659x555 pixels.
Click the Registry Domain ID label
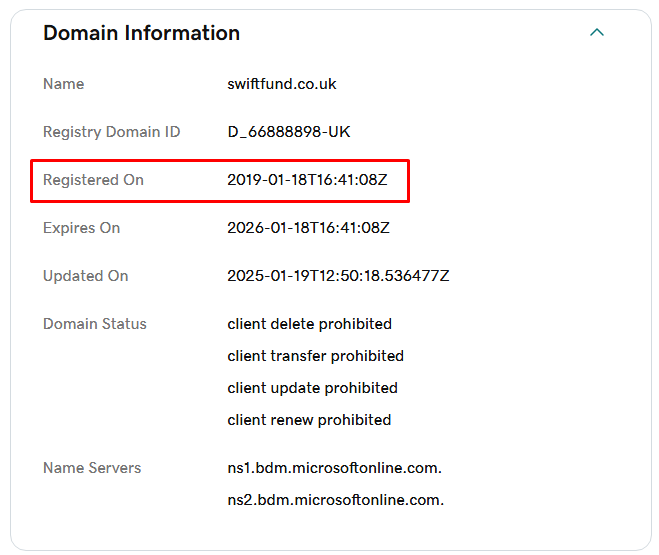[x=111, y=132]
